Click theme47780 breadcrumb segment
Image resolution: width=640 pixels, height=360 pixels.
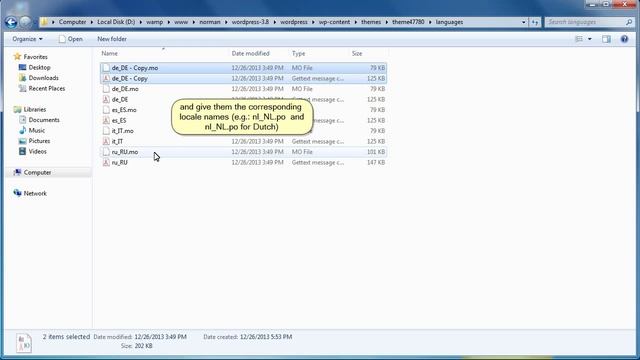pyautogui.click(x=408, y=22)
